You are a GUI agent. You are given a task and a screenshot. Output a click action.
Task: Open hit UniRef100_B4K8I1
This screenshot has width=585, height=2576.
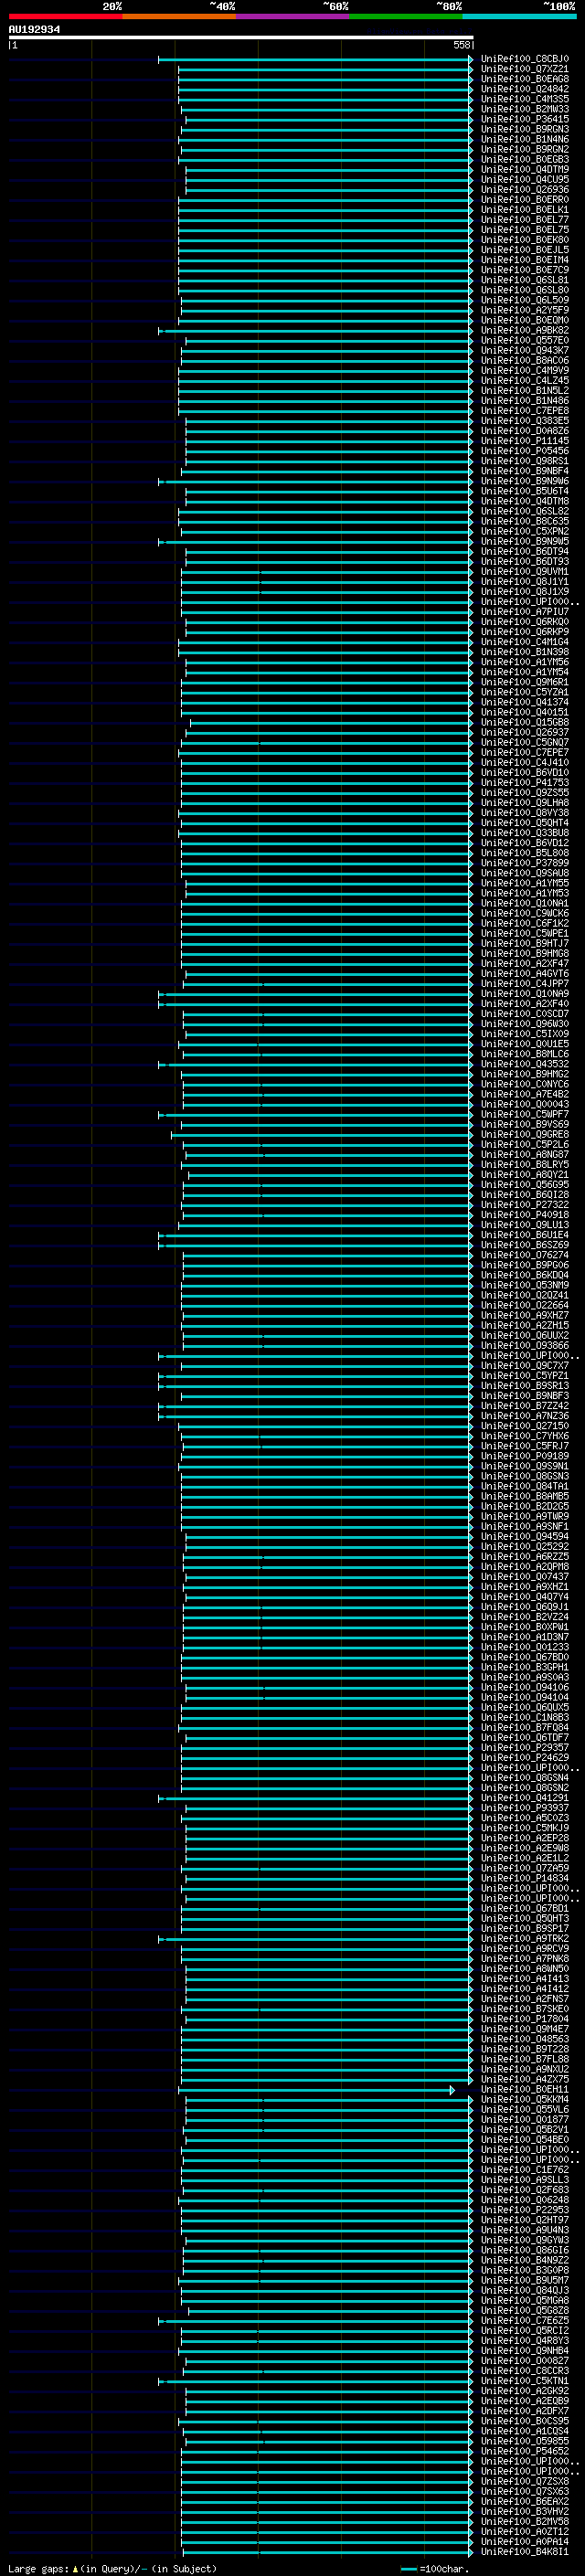[524, 2552]
